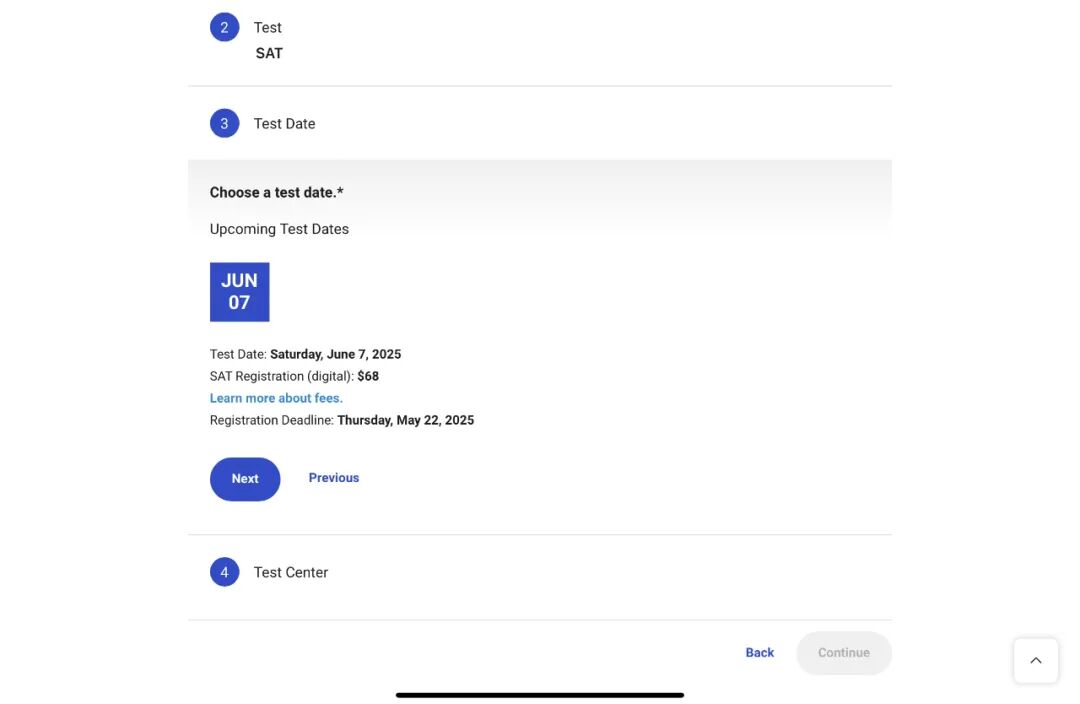This screenshot has height=704, width=1080.
Task: Go to the Previous test date
Action: (x=334, y=478)
